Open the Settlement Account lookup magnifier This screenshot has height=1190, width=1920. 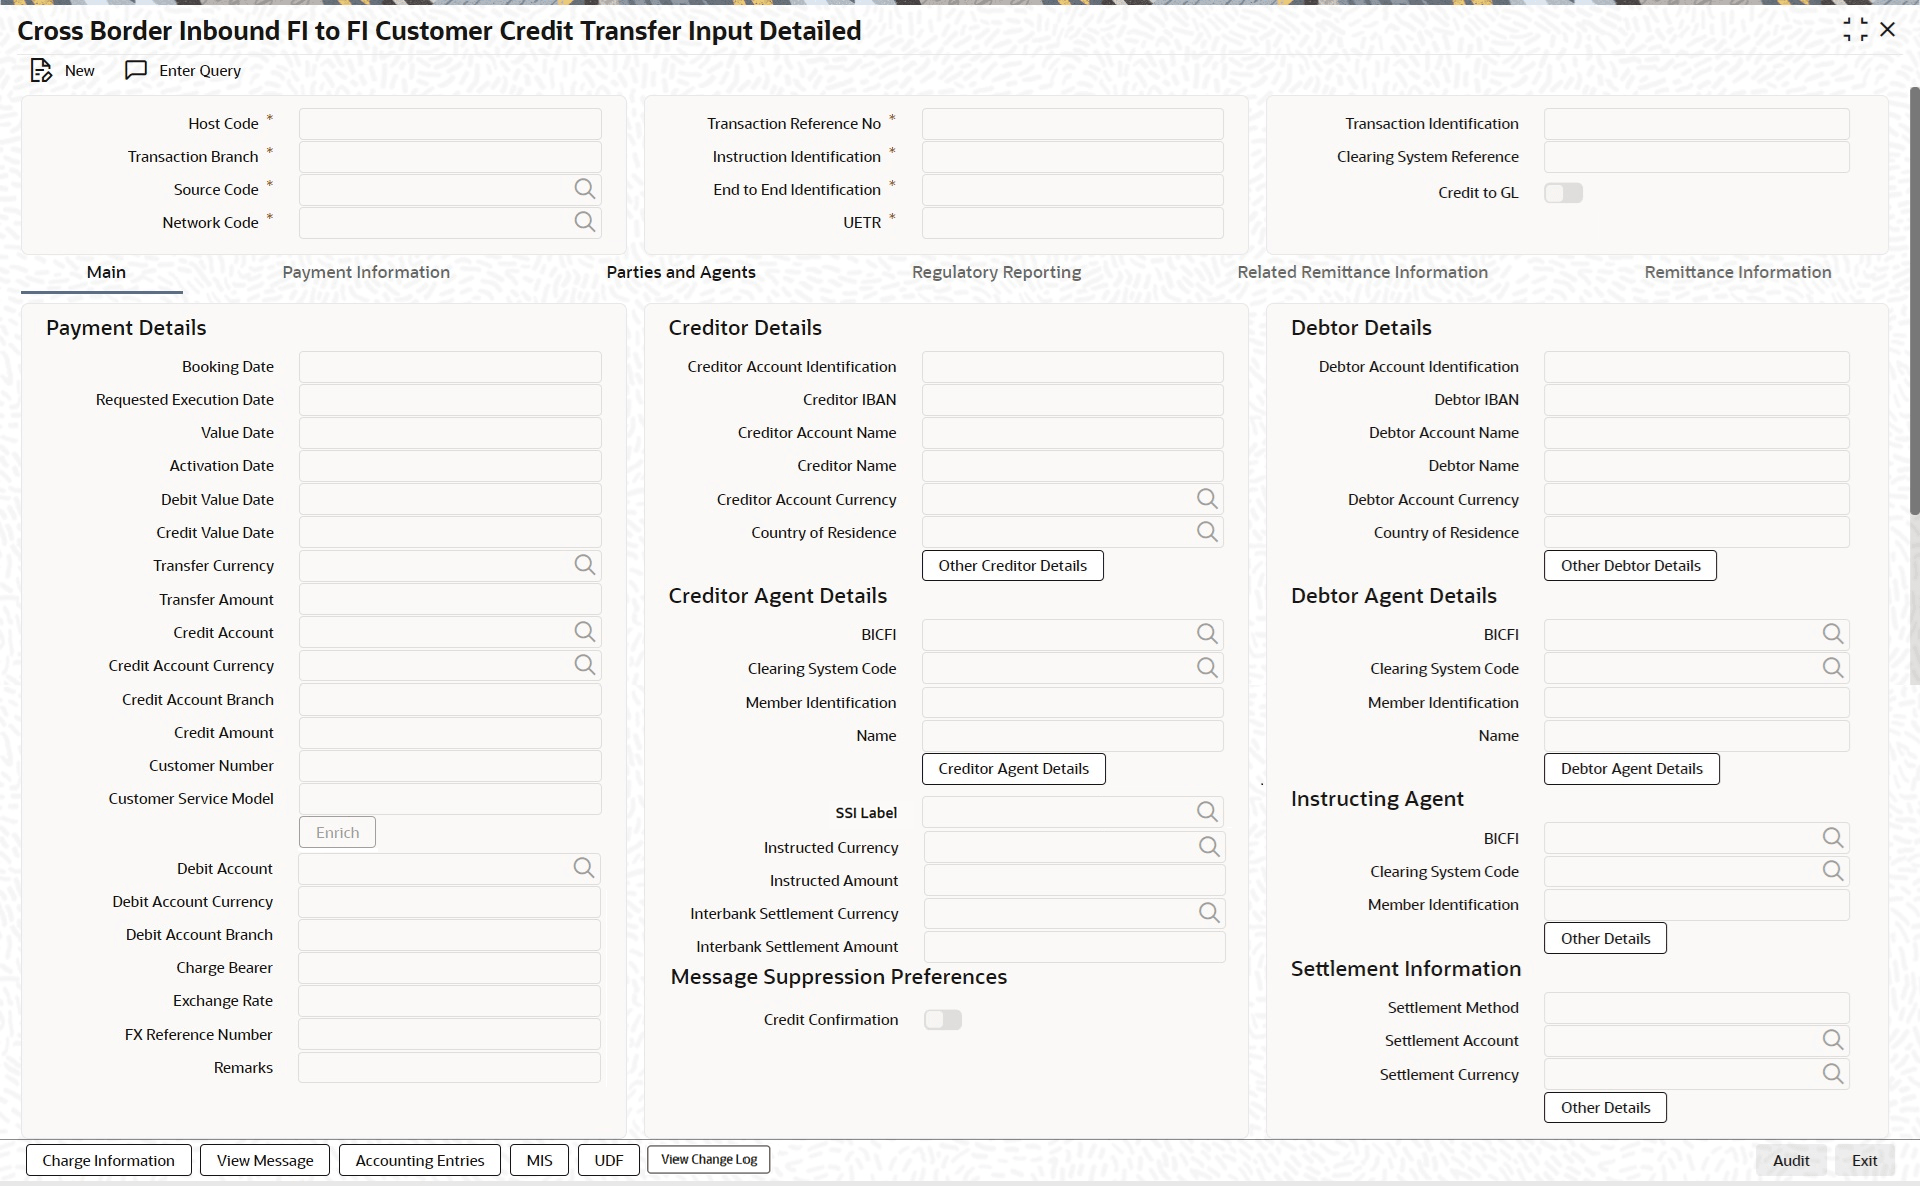1833,1040
